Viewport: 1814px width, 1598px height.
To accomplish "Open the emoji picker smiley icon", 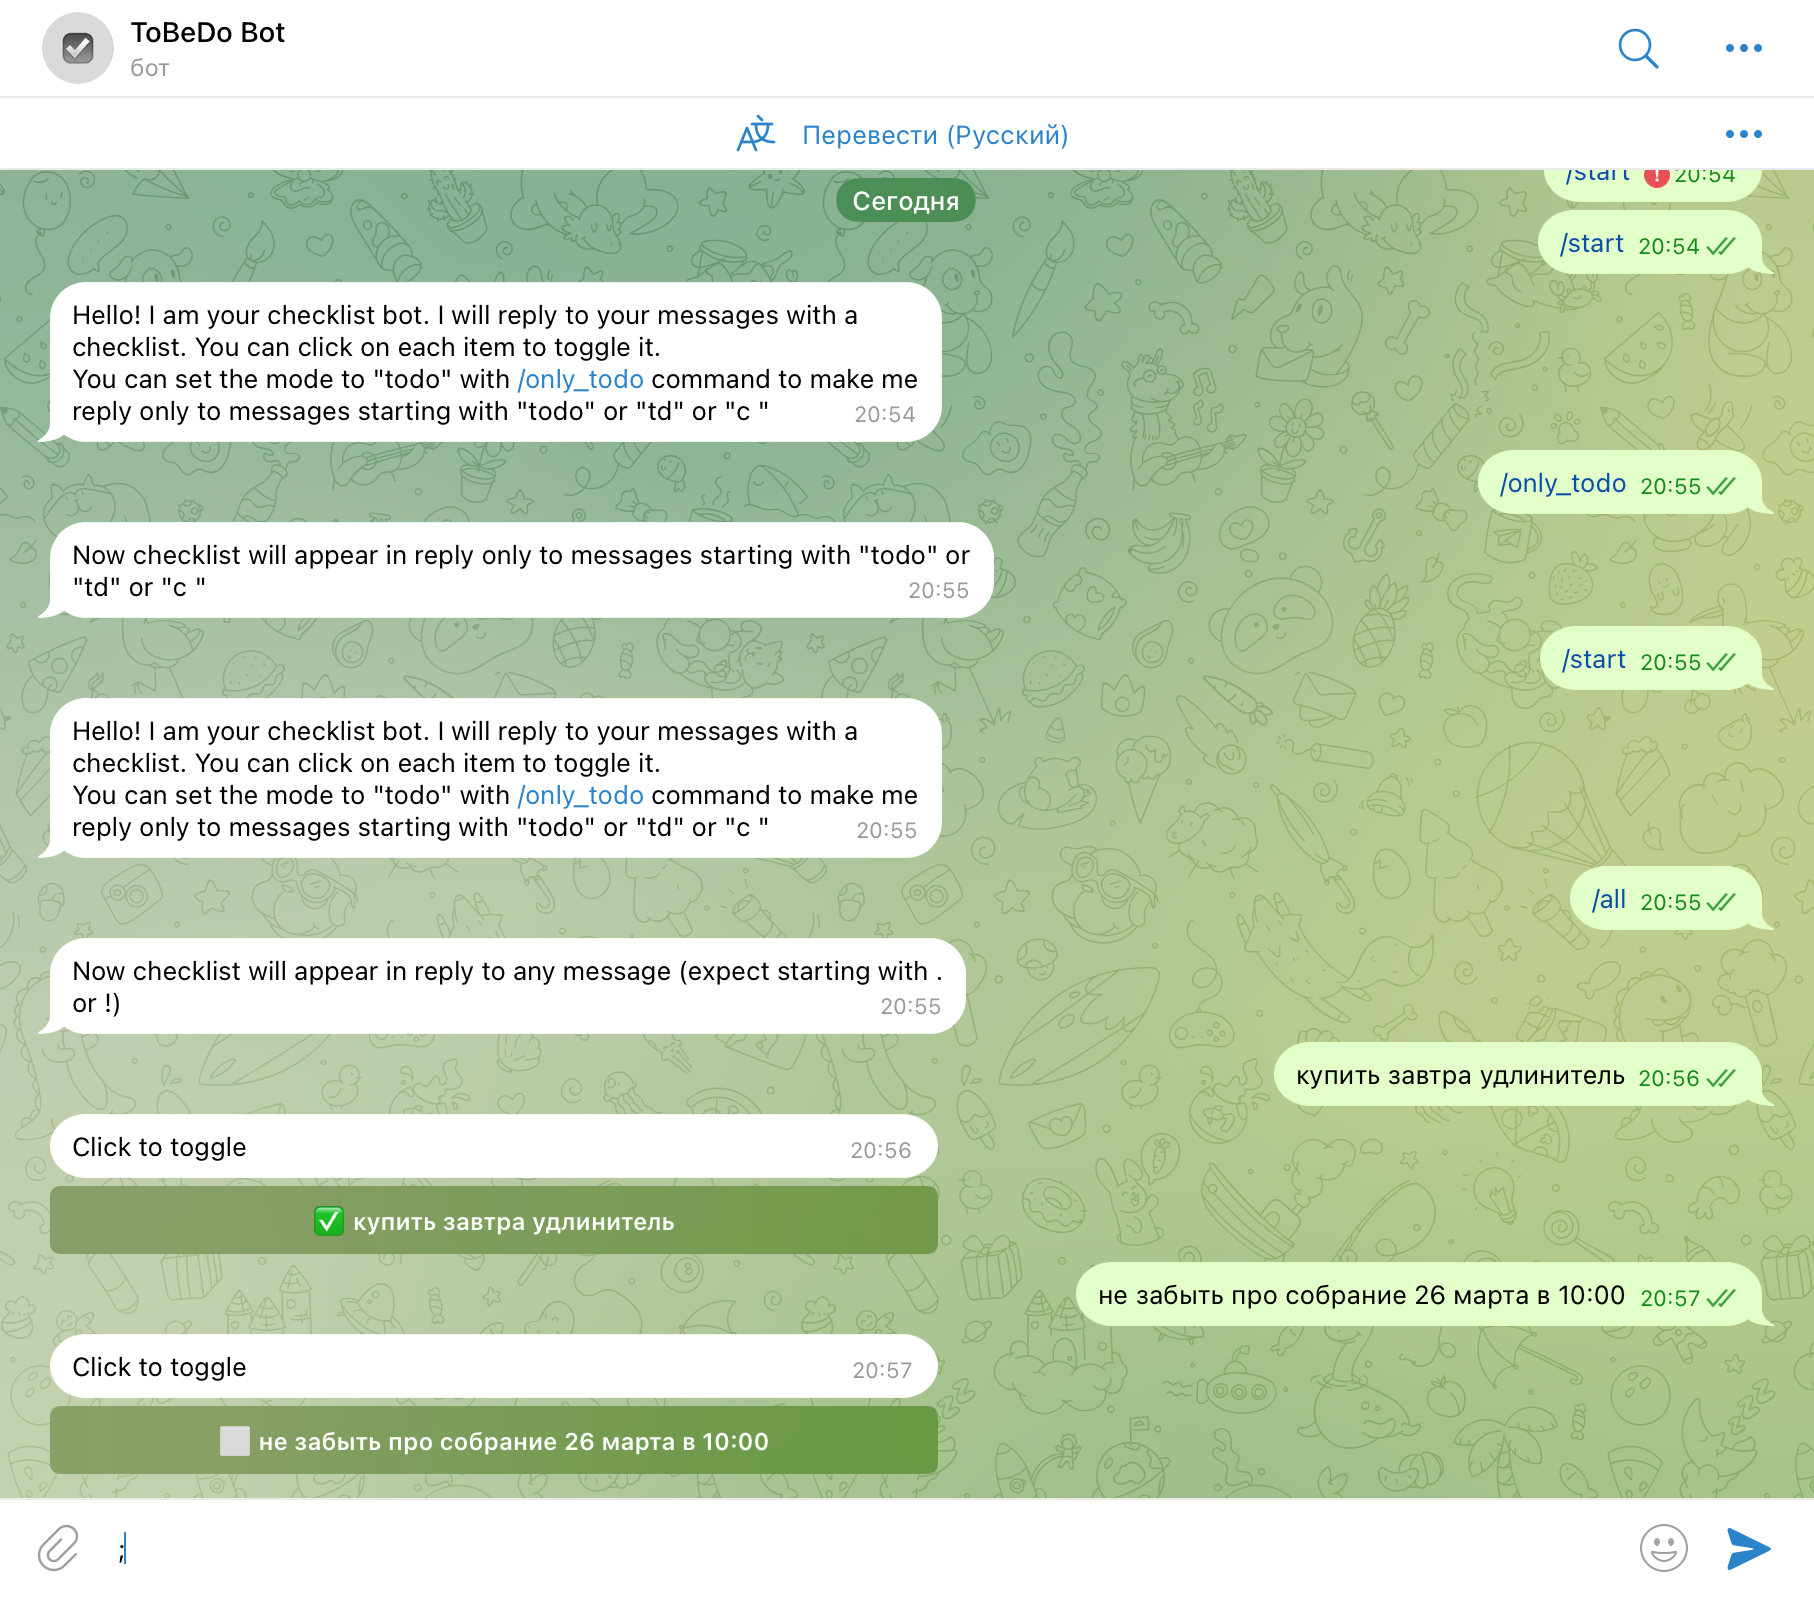I will coord(1663,1548).
